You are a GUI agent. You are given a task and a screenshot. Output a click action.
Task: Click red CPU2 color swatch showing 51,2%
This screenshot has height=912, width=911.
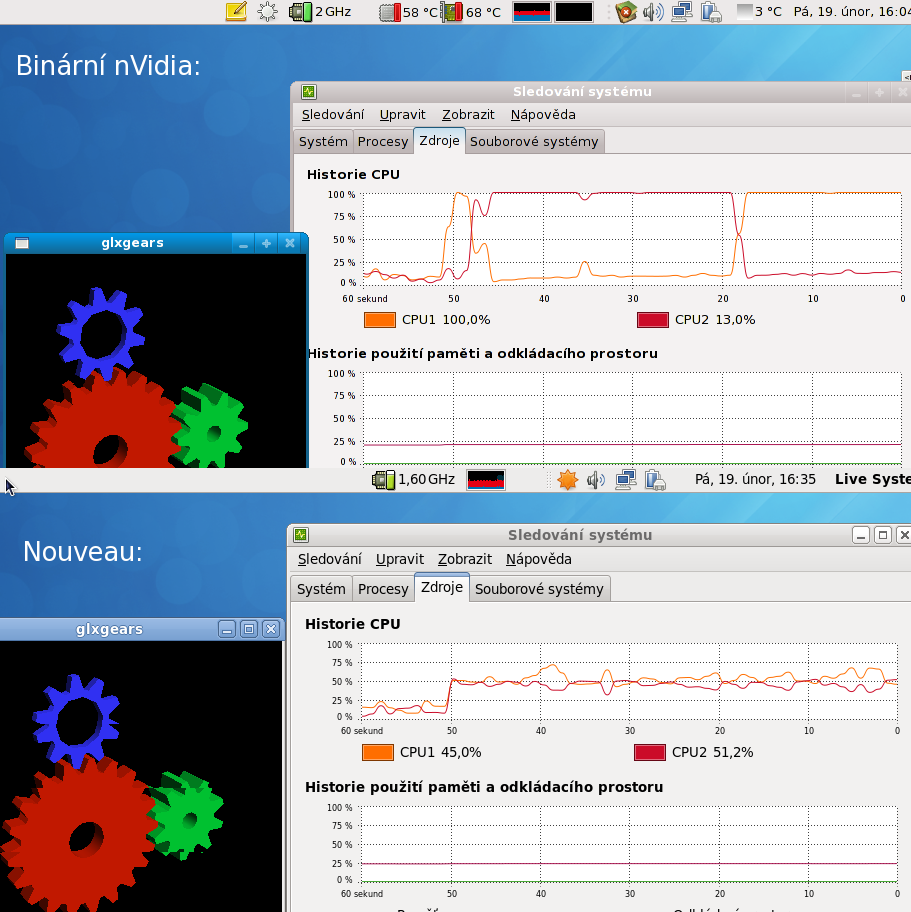point(650,753)
